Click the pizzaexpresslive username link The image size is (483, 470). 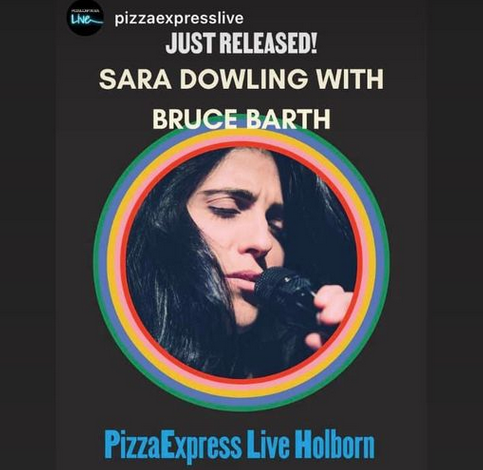(179, 18)
